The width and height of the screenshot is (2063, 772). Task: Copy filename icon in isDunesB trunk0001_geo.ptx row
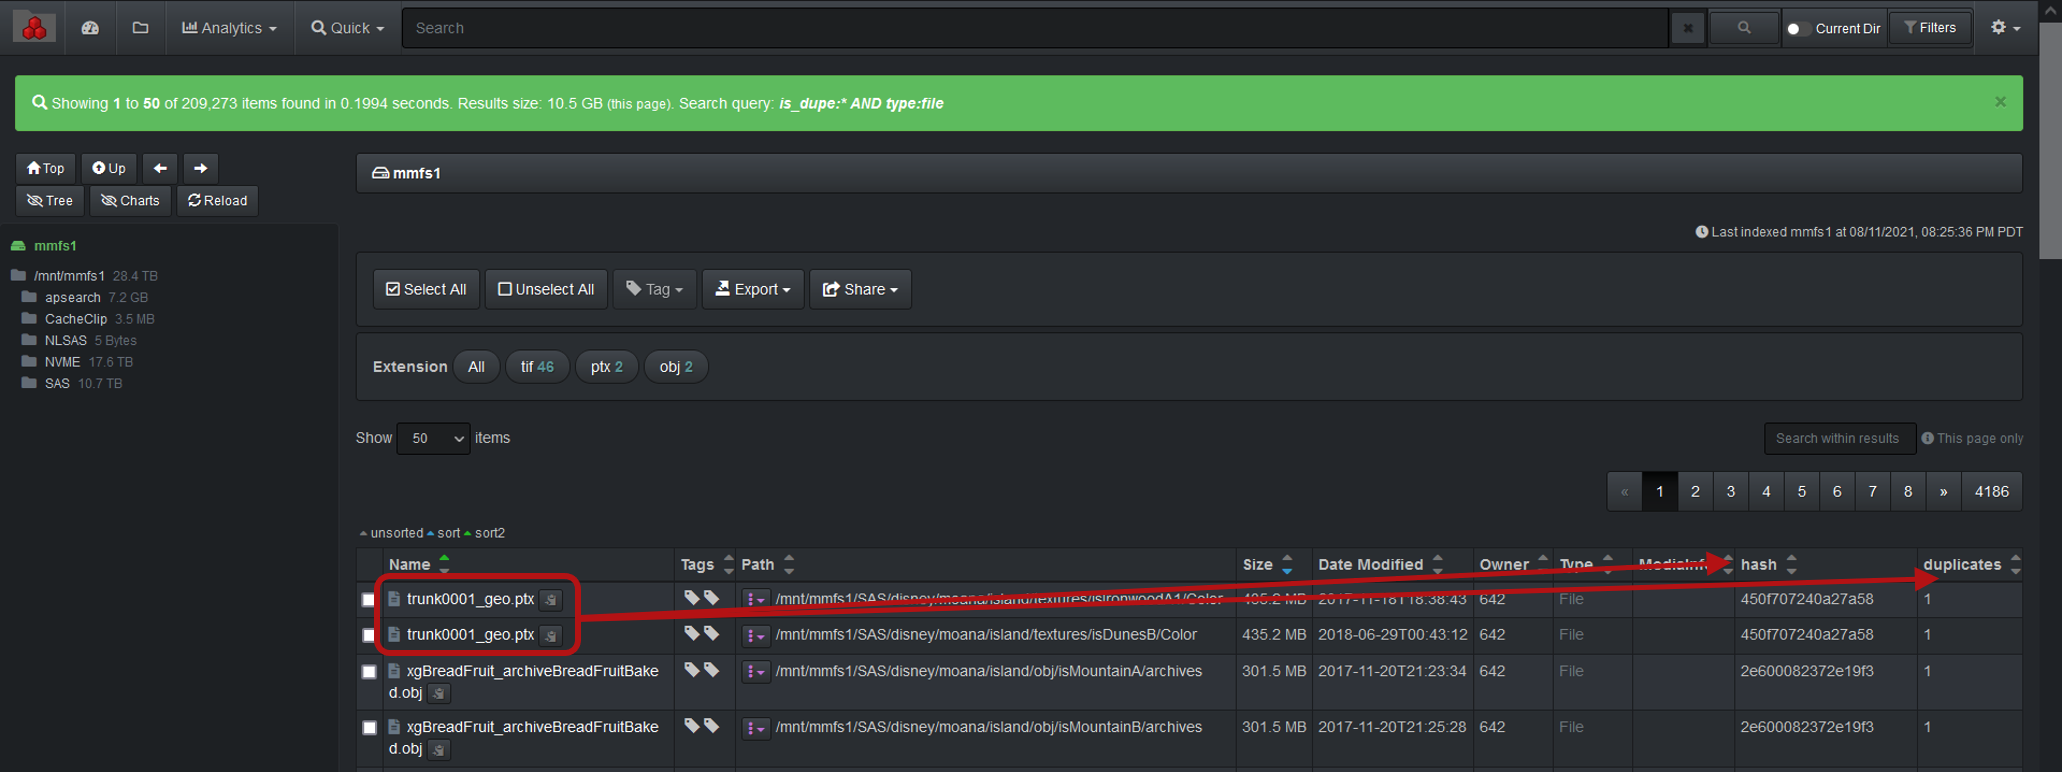550,635
